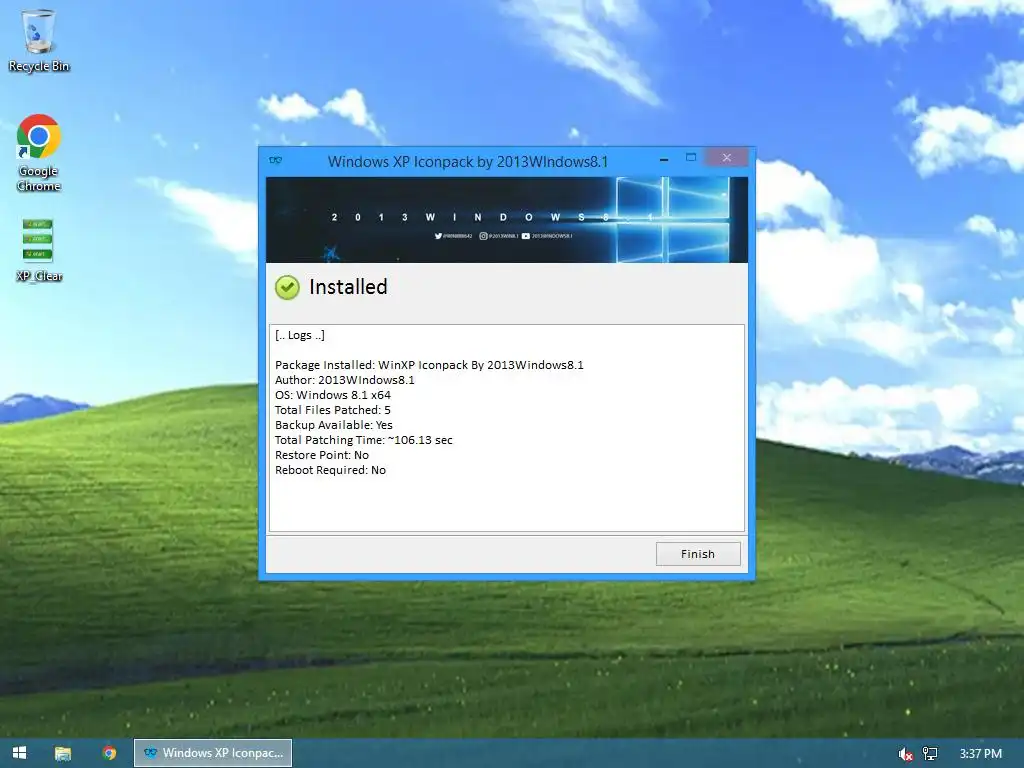Launch Chrome from the taskbar

click(x=109, y=753)
